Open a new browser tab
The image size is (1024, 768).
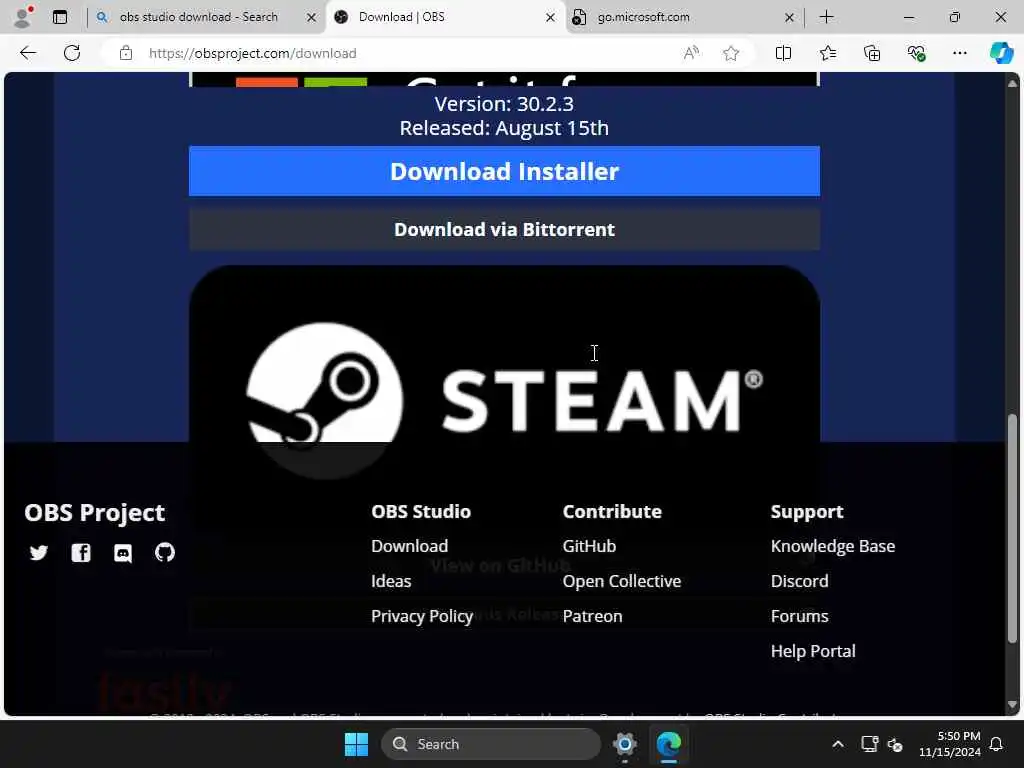coord(826,17)
